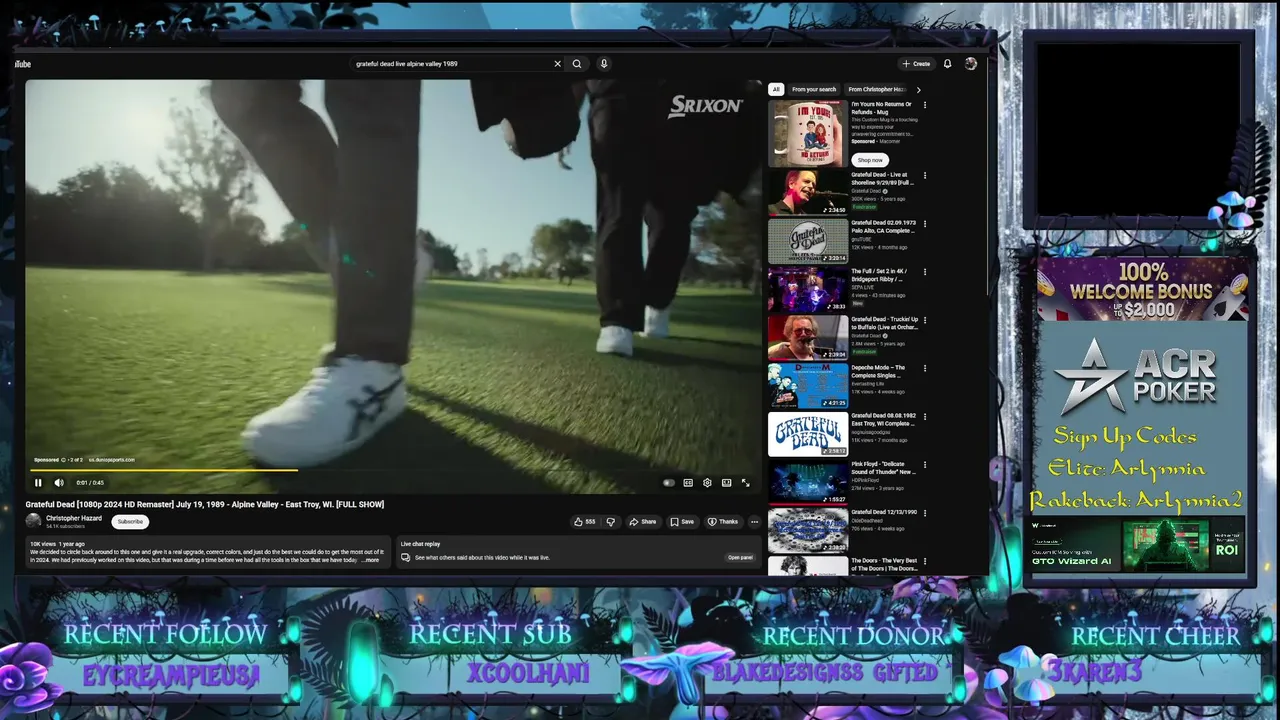Open options for I'm Yours mug ad
The width and height of the screenshot is (1280, 720).
tap(925, 105)
